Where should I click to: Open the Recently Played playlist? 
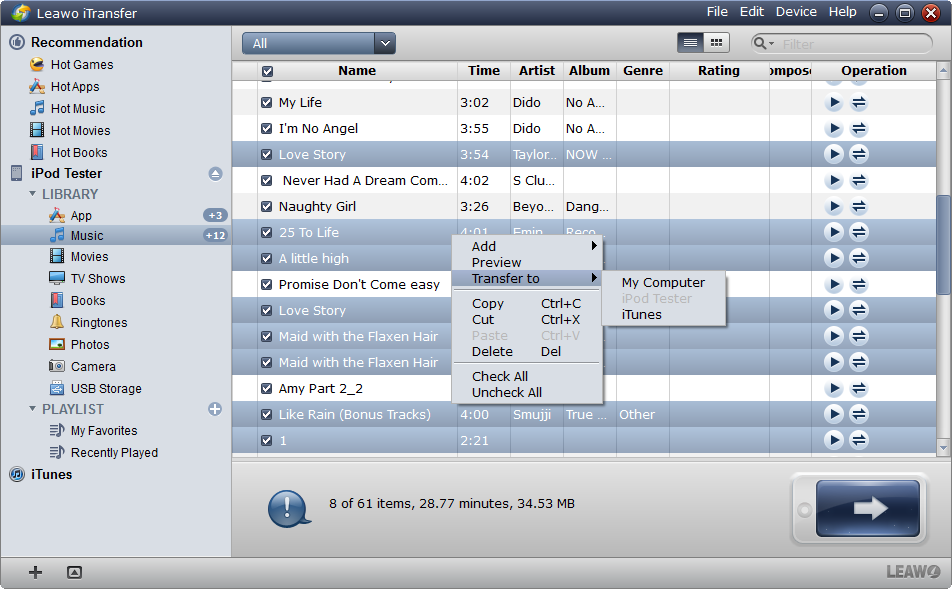[114, 452]
